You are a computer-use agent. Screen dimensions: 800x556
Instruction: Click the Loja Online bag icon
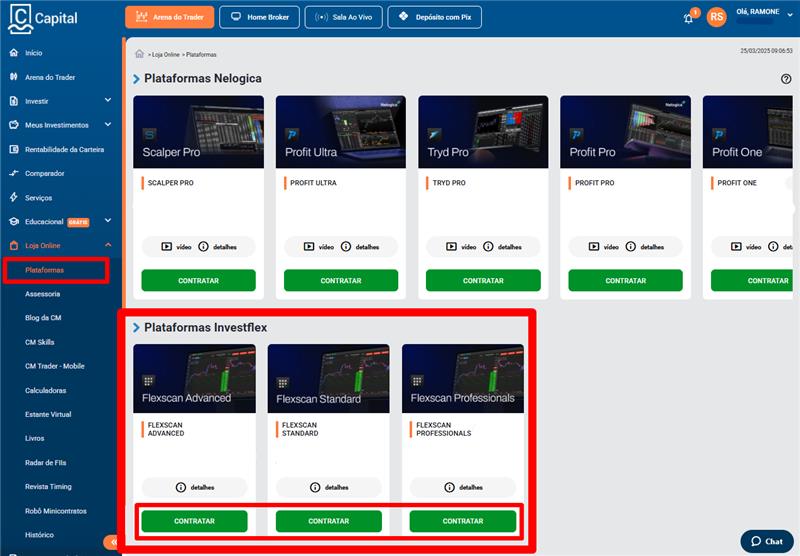click(14, 245)
